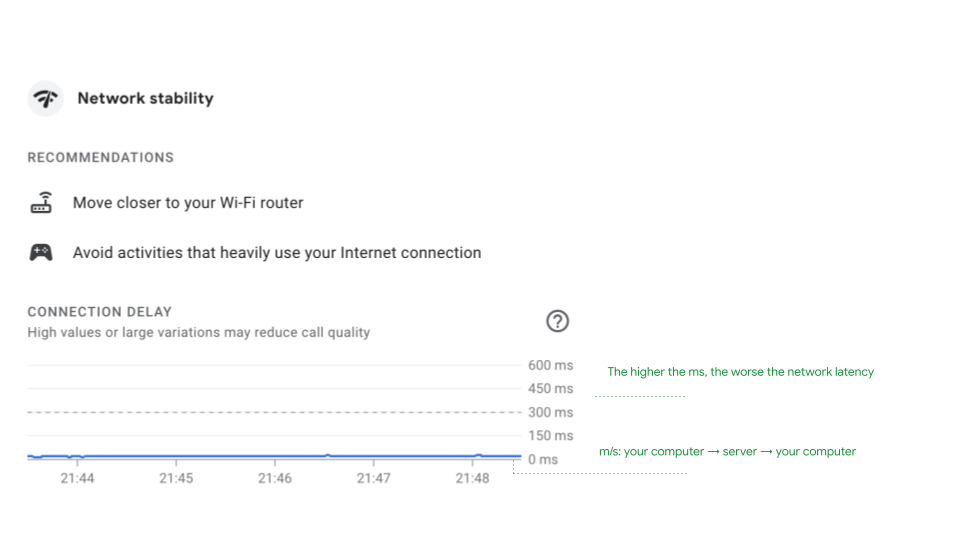Click the Network stability Wi-Fi icon
This screenshot has width=960, height=540.
(x=45, y=98)
